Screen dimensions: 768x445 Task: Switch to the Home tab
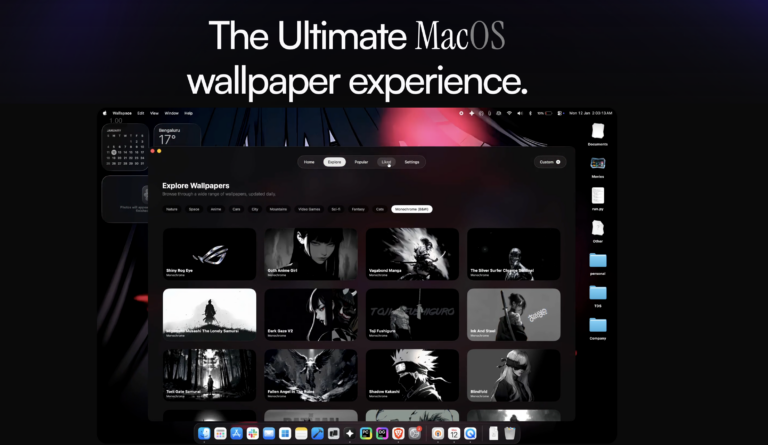pos(309,162)
